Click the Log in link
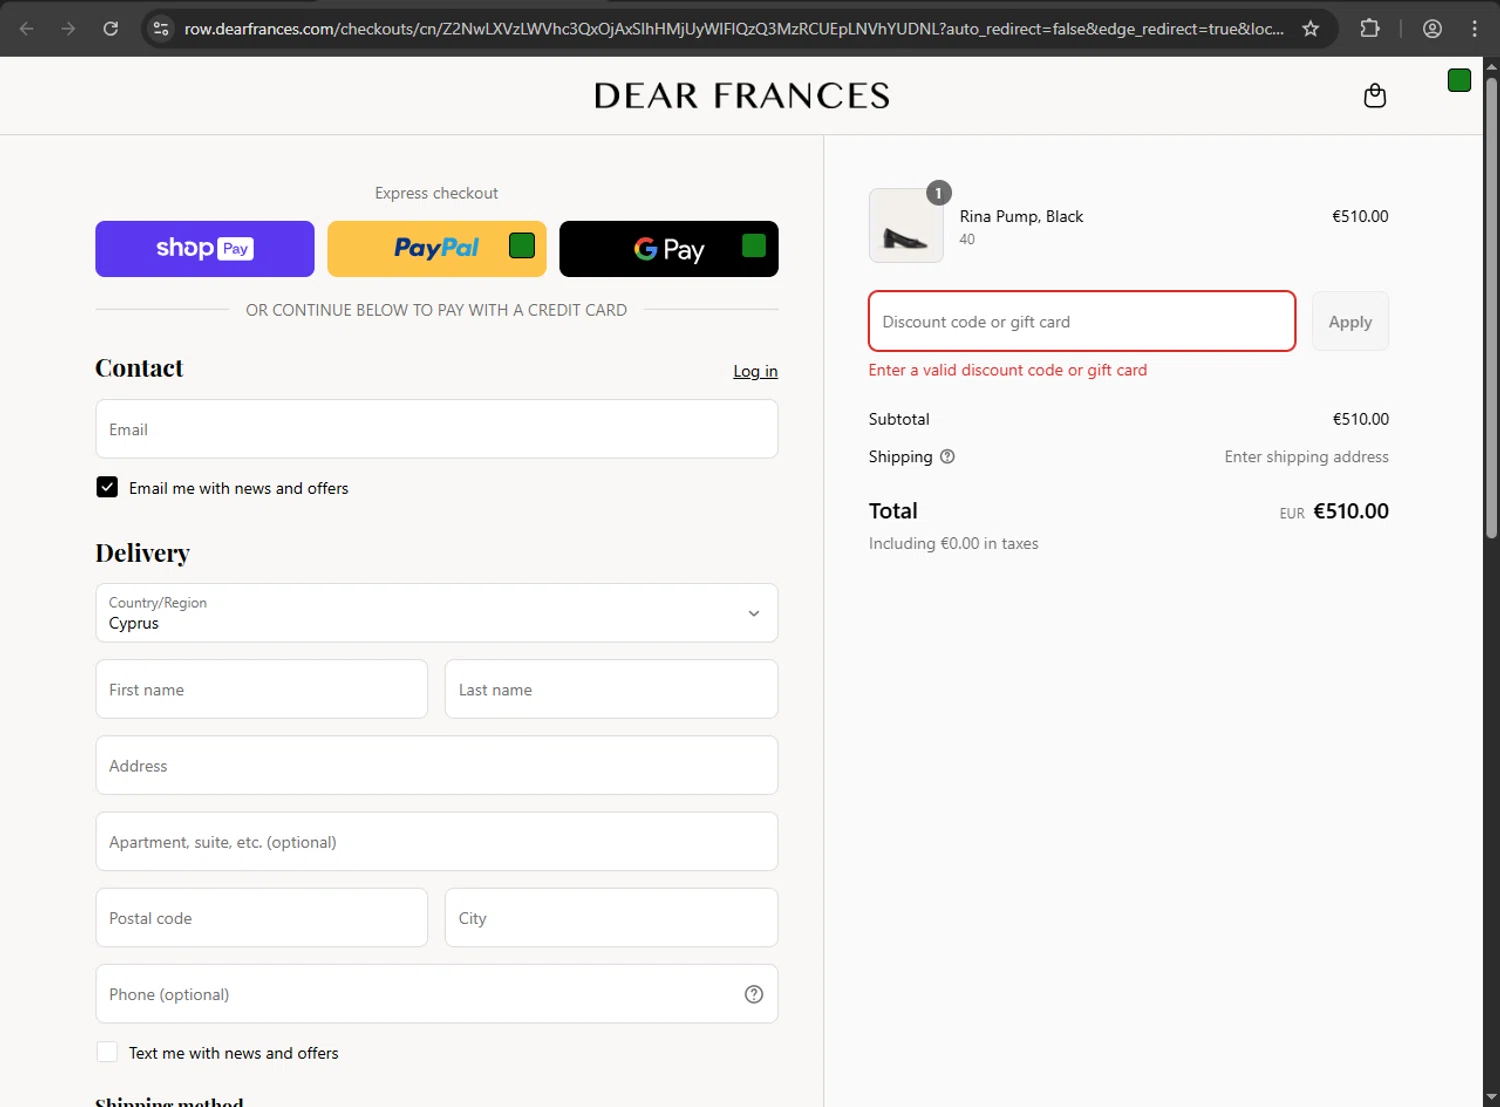 click(755, 371)
